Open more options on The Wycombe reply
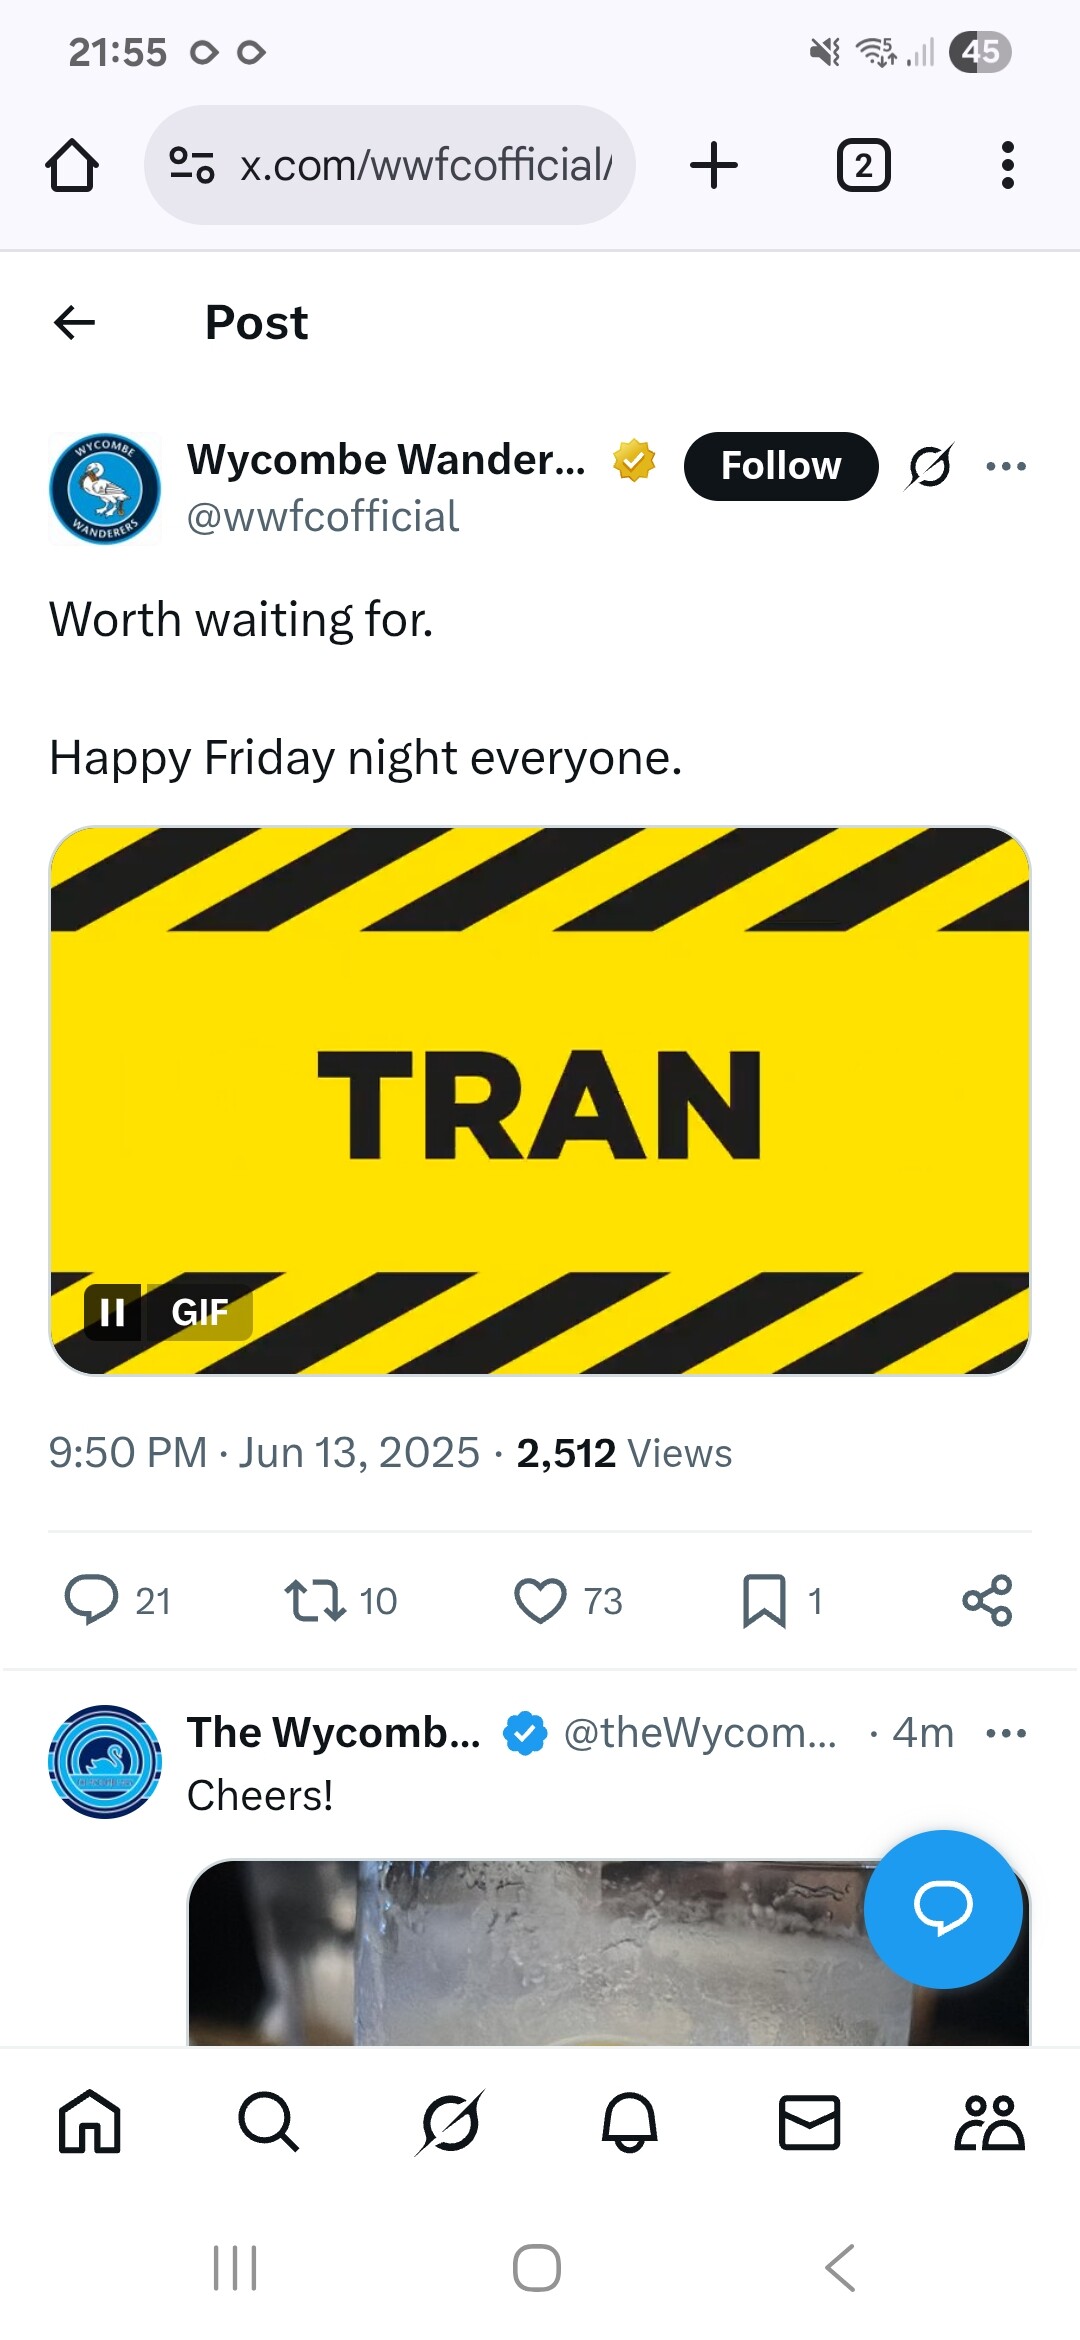The width and height of the screenshot is (1080, 2340). pos(1005,1733)
